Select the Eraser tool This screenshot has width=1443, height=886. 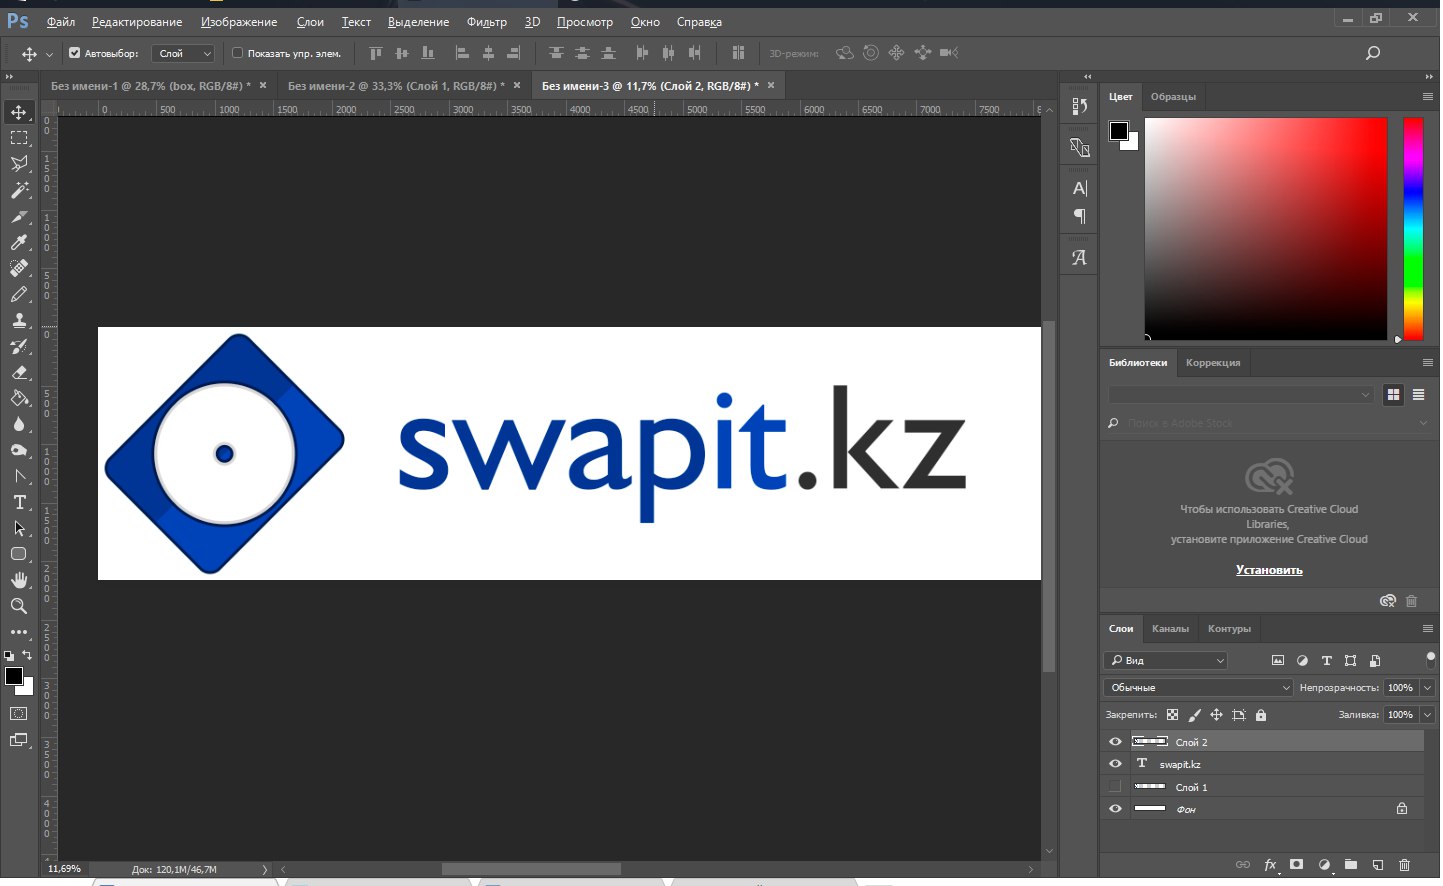[x=19, y=372]
